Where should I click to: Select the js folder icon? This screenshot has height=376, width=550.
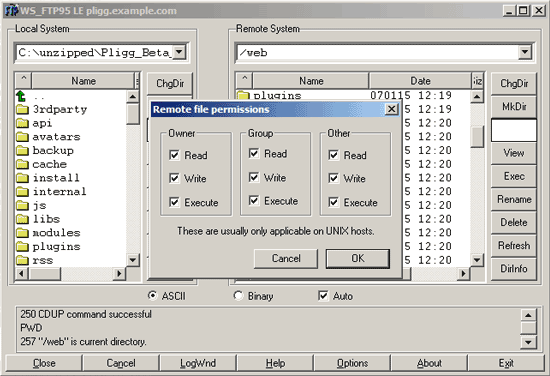(22, 205)
